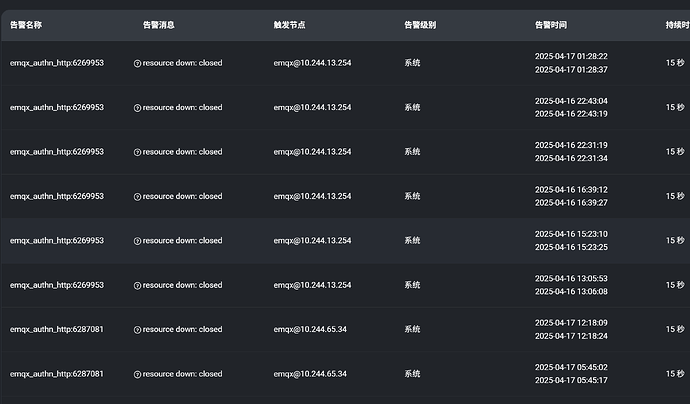This screenshot has width=690, height=404.
Task: Click the timestamp 2025-04-17 01:28:37
Action: point(571,70)
